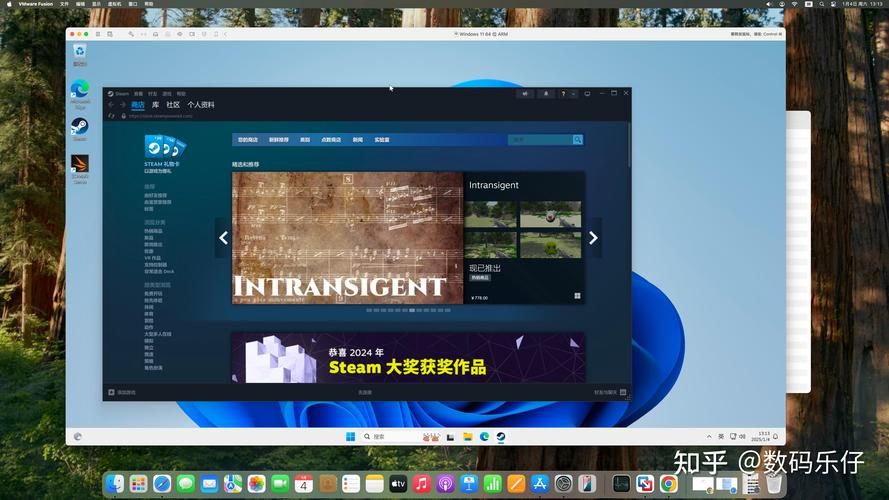
Task: Open the 新闻 News link in store nav
Action: pyautogui.click(x=358, y=139)
